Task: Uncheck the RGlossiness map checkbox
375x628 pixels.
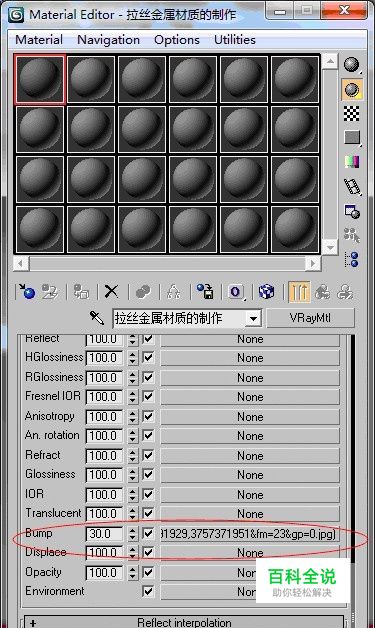Action: pyautogui.click(x=148, y=377)
